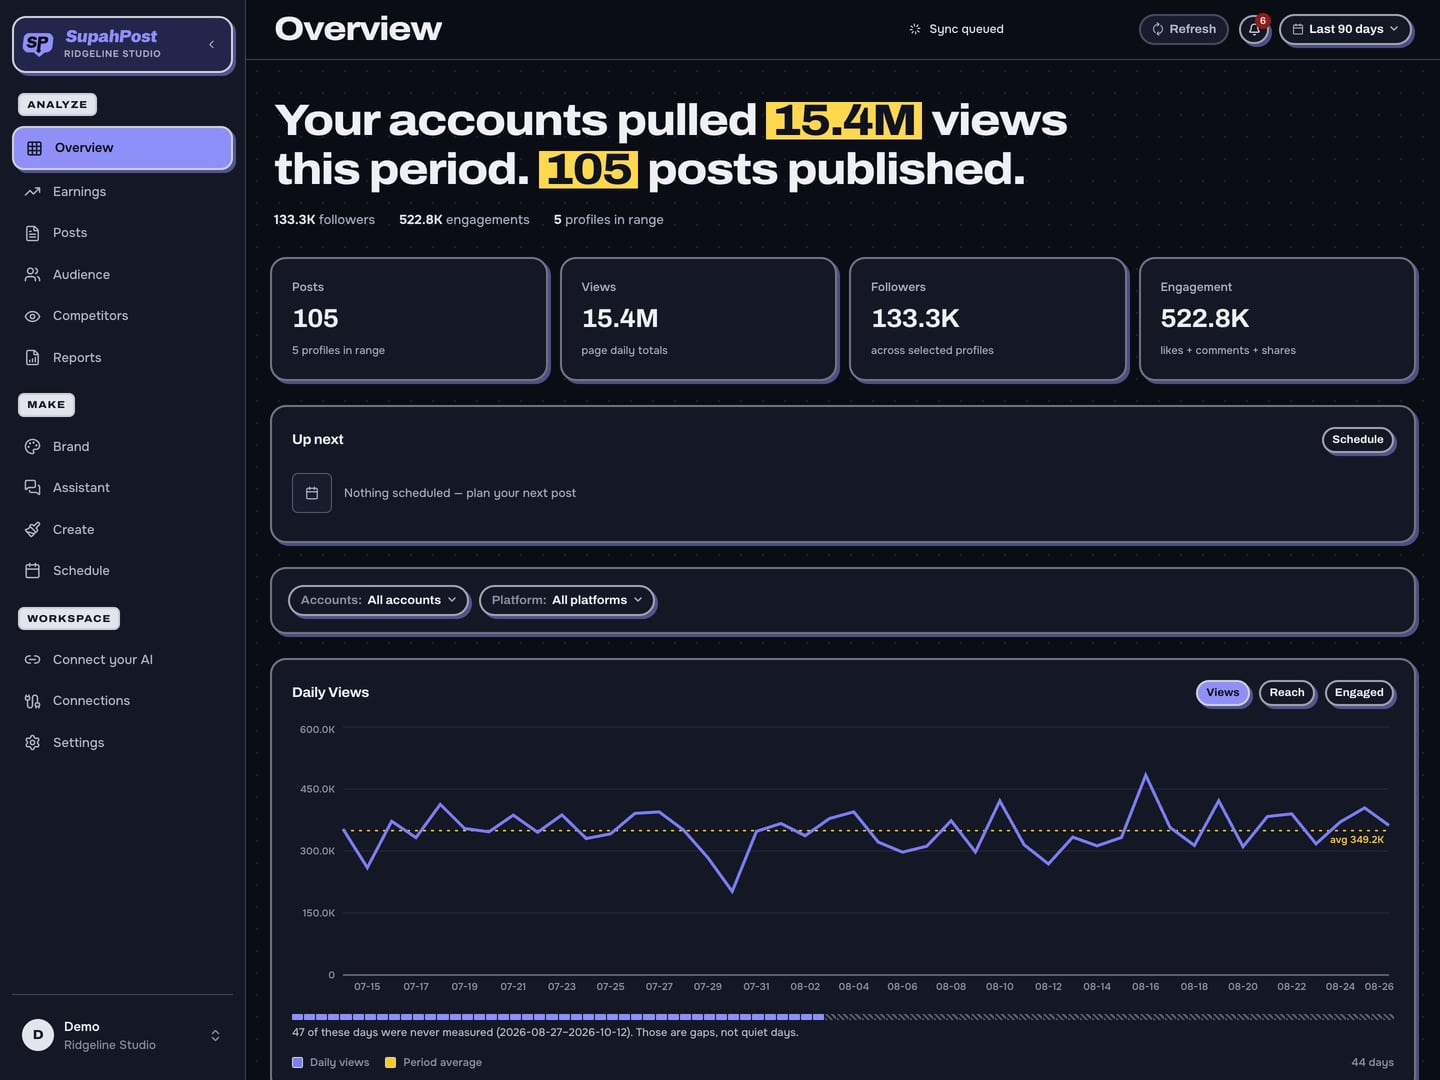Click the '44 days' text

[x=1372, y=1063]
